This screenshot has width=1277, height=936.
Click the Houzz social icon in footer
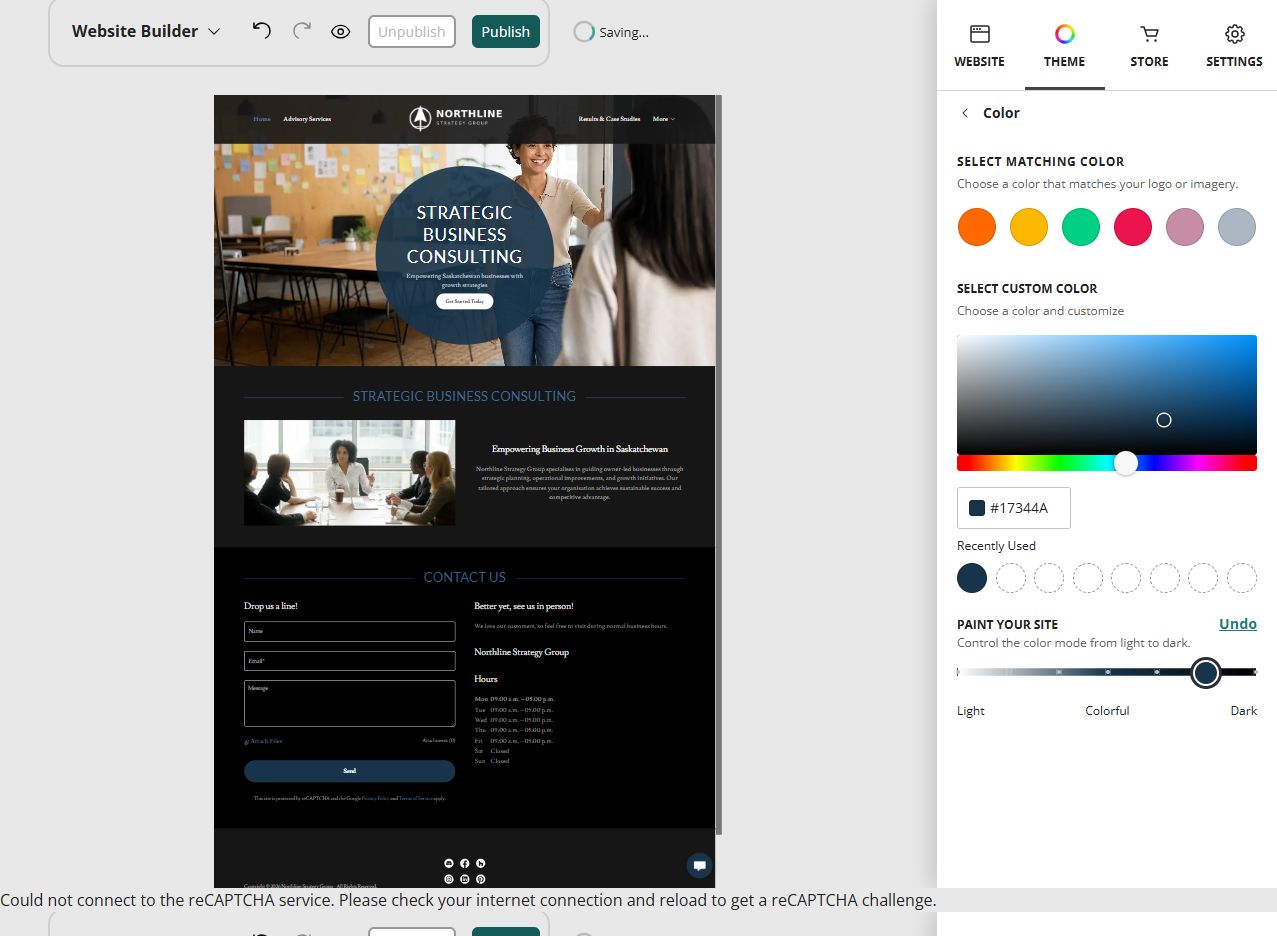tap(481, 863)
